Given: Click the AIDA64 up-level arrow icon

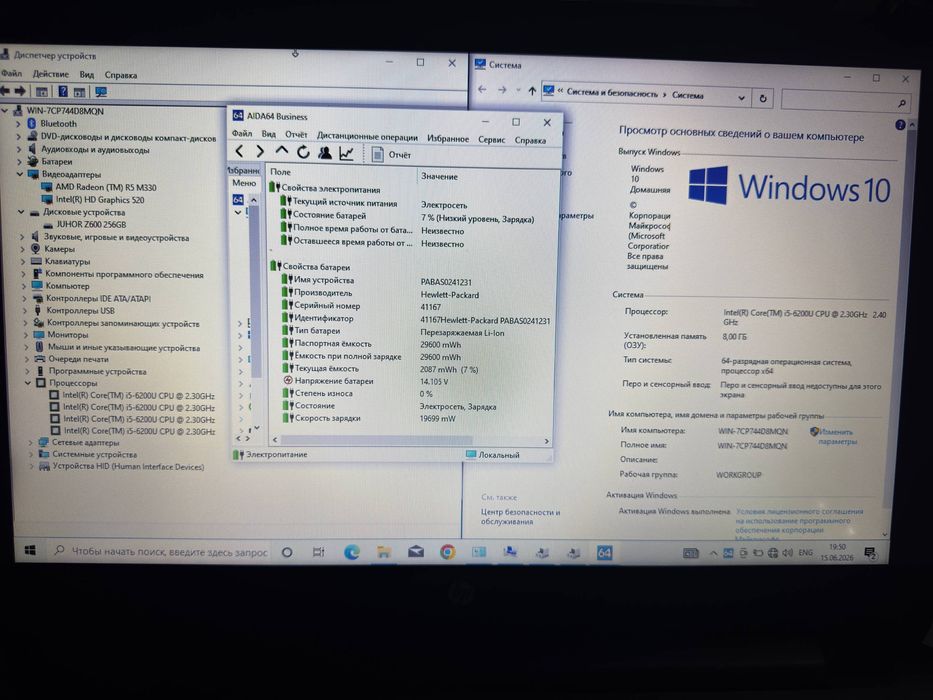Looking at the screenshot, I should tap(281, 152).
